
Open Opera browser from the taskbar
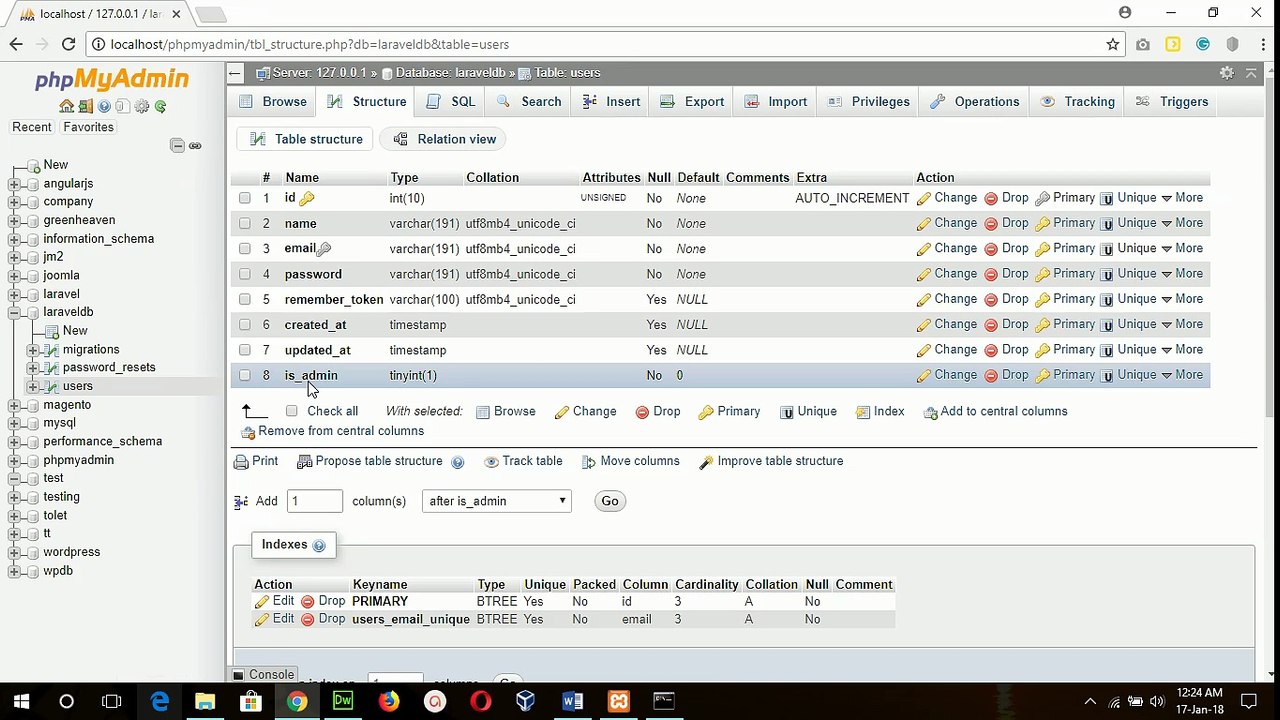[481, 701]
